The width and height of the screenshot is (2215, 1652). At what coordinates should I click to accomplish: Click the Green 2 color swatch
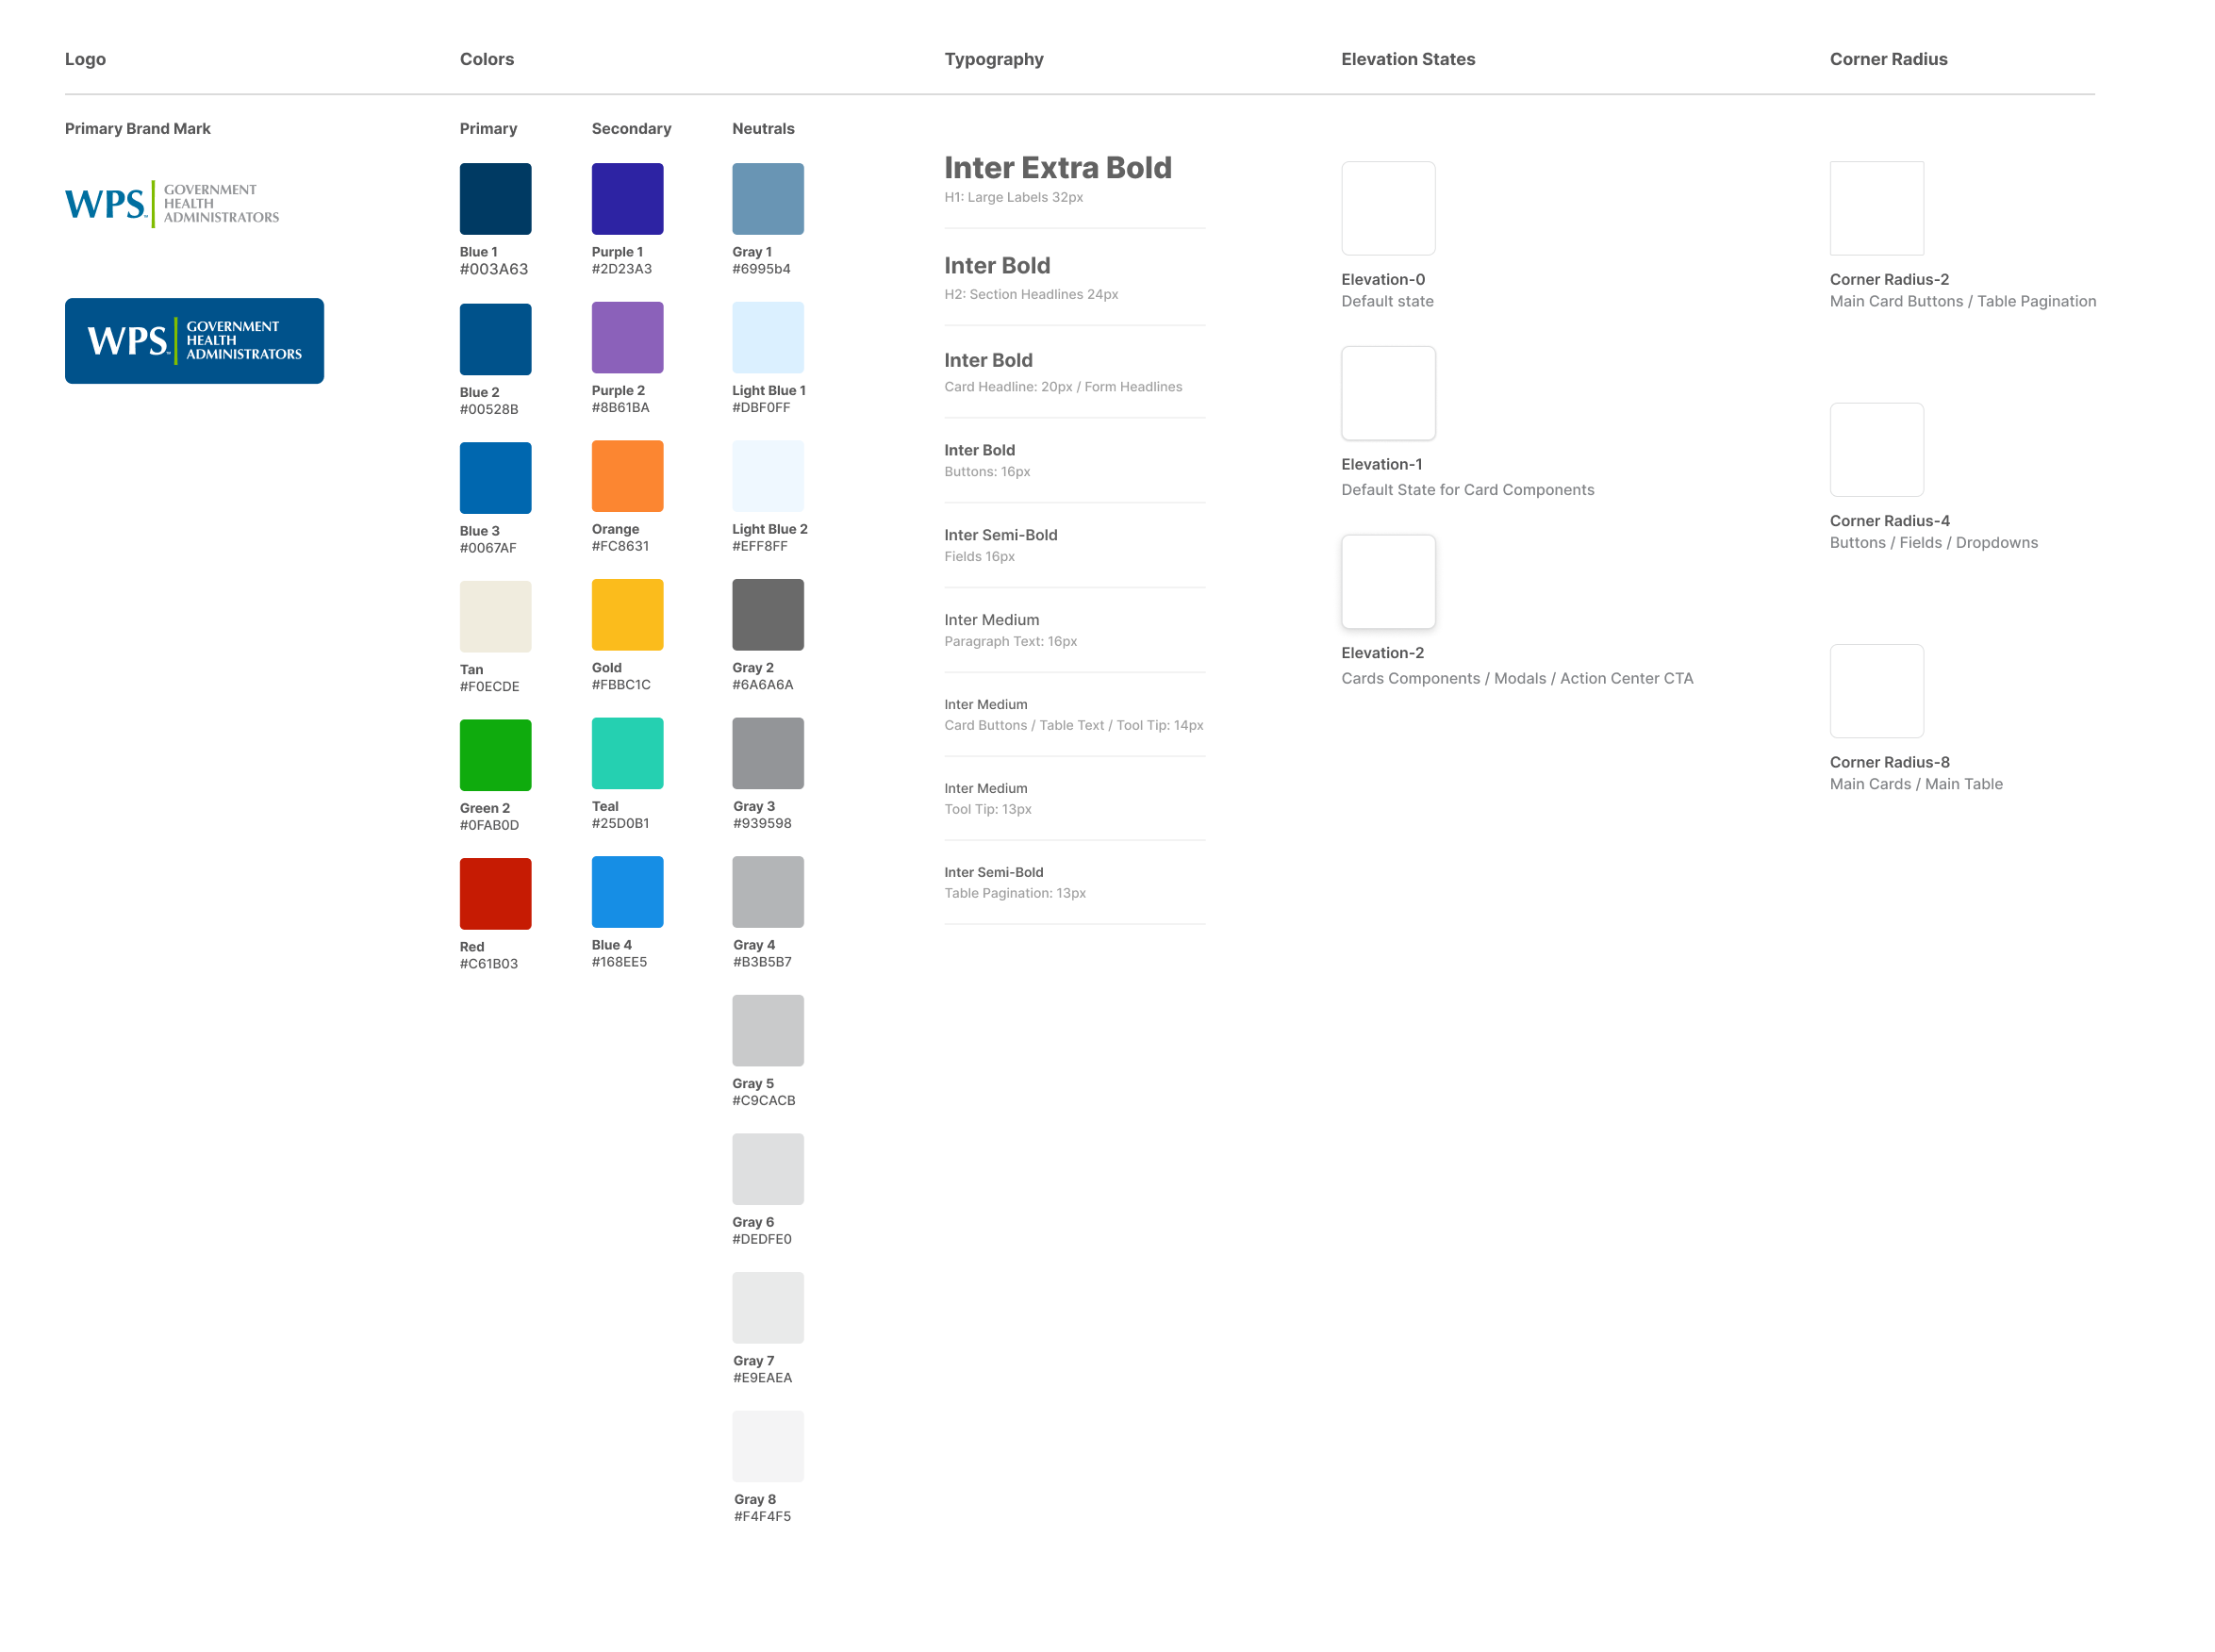coord(495,755)
